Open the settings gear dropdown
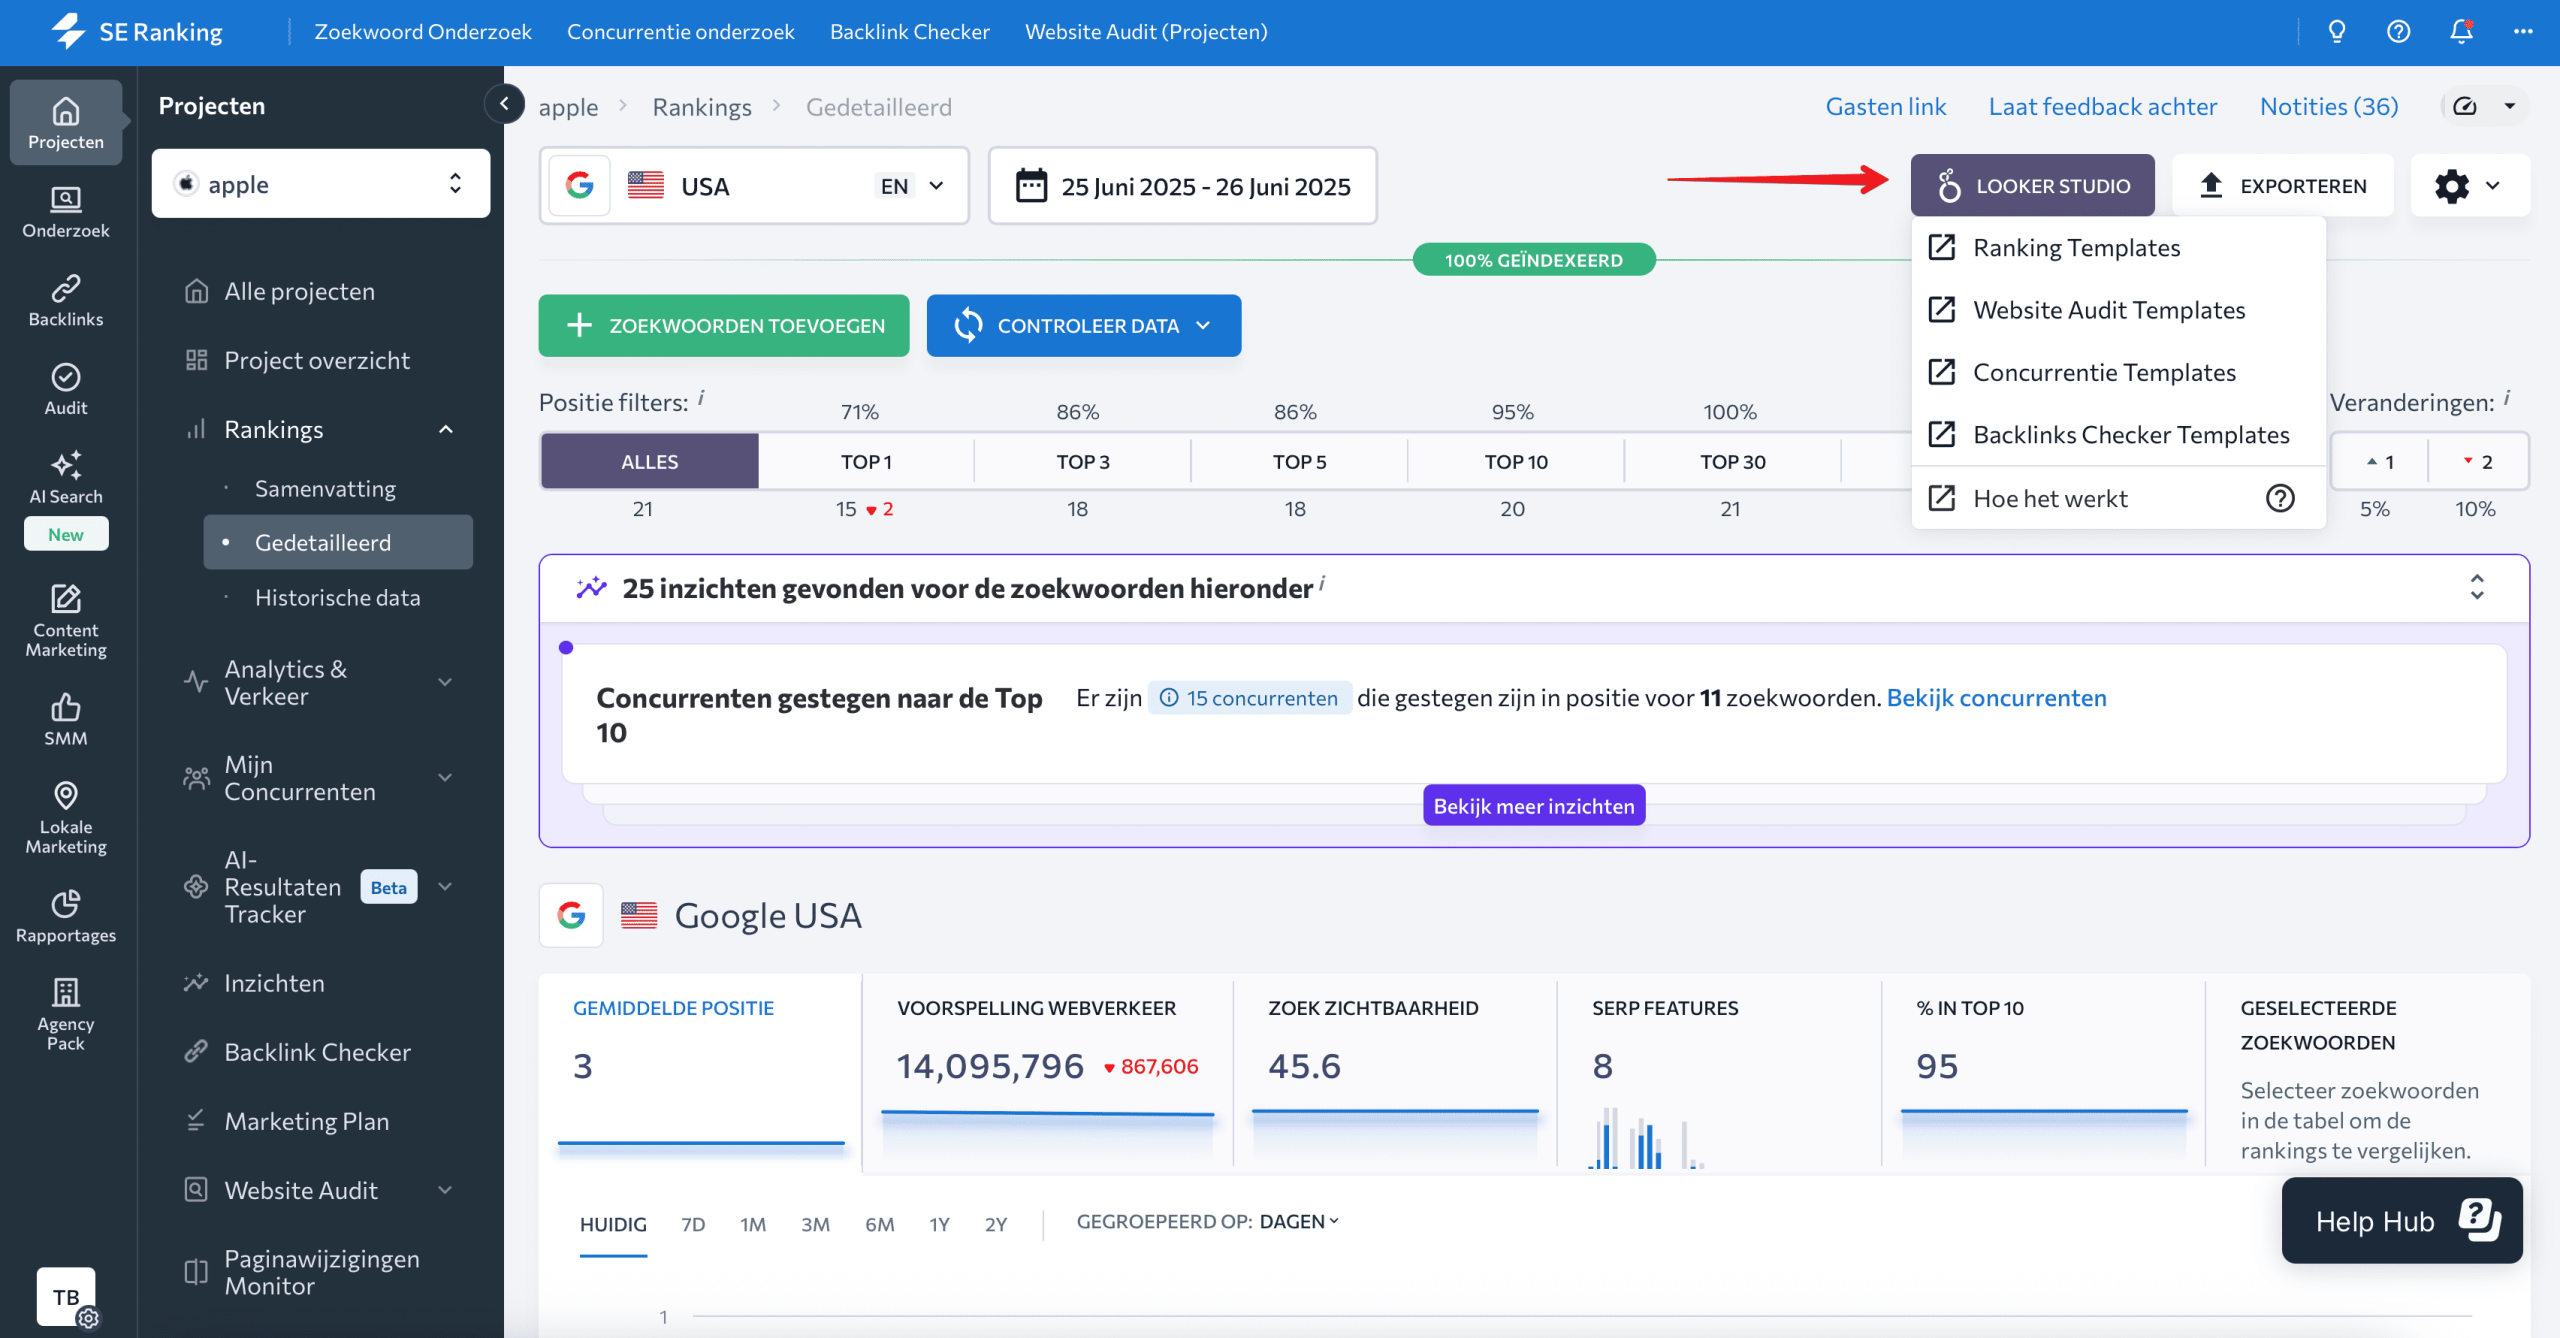2560x1338 pixels. 2470,186
